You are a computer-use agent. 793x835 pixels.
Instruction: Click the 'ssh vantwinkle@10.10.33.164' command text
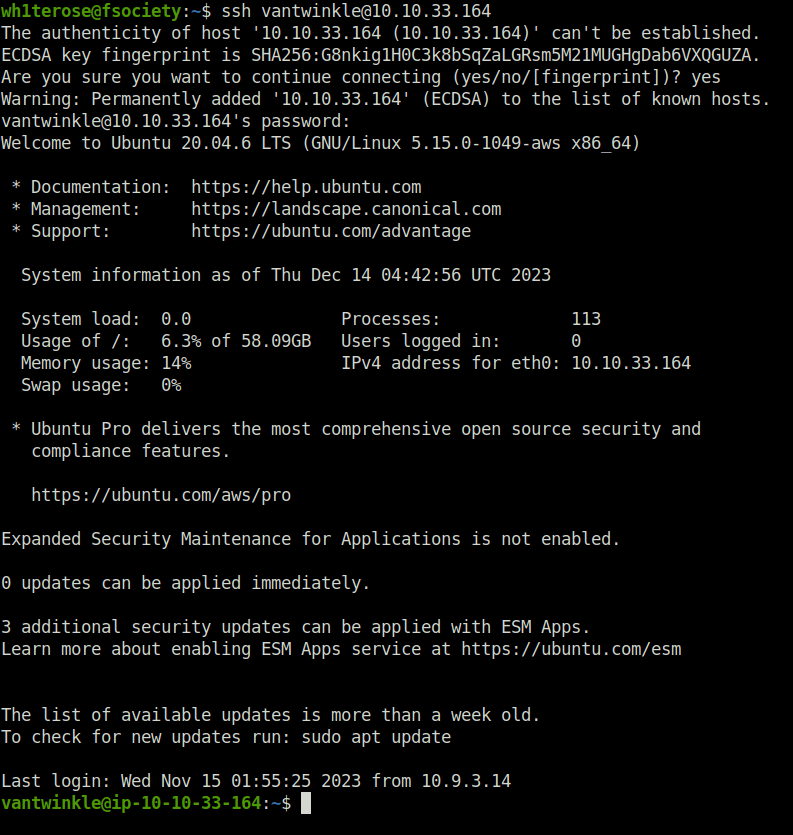click(356, 11)
